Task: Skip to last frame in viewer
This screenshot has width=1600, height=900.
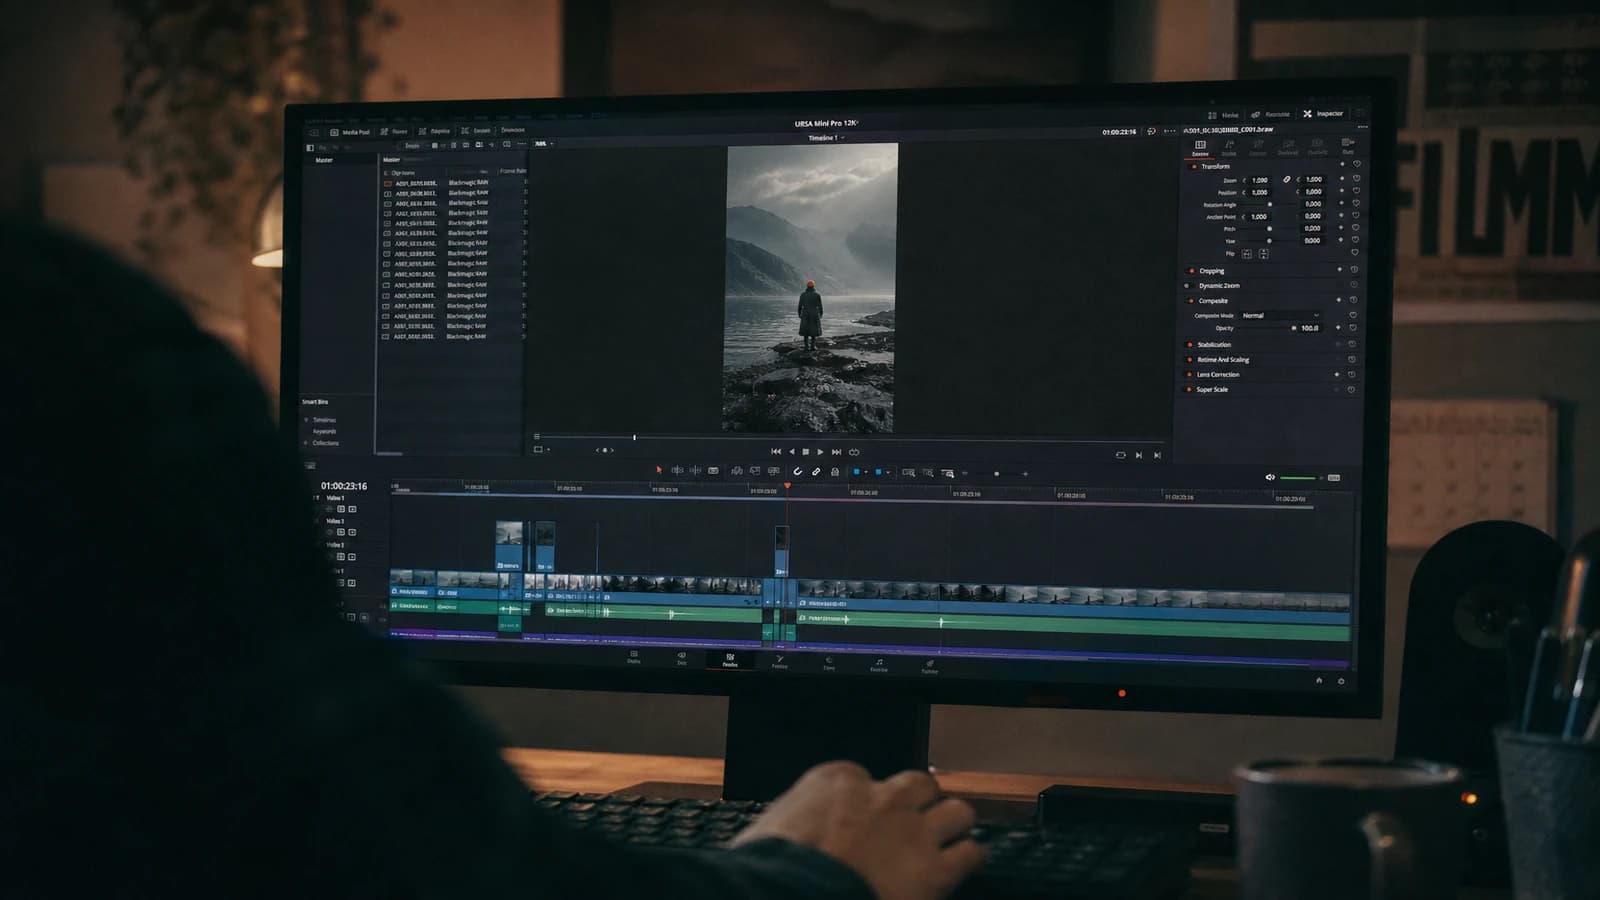Action: (837, 452)
